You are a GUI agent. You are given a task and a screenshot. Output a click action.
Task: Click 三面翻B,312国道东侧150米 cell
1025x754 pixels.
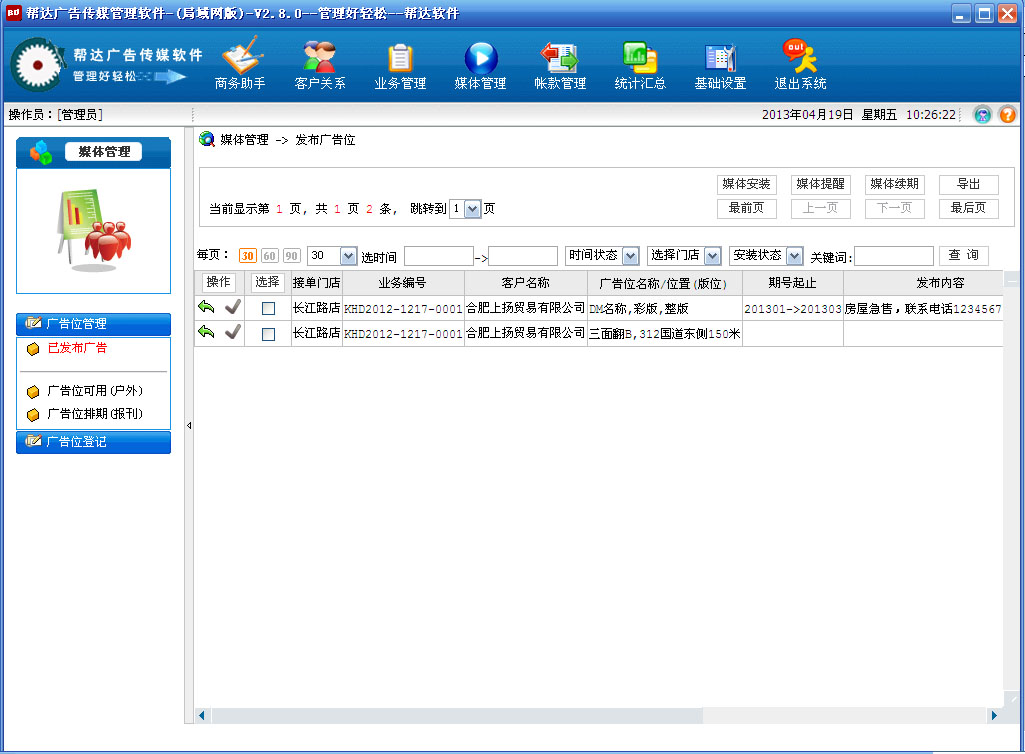pos(664,334)
